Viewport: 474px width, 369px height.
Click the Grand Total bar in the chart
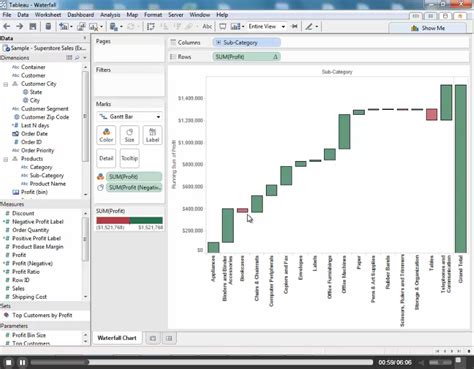click(461, 169)
